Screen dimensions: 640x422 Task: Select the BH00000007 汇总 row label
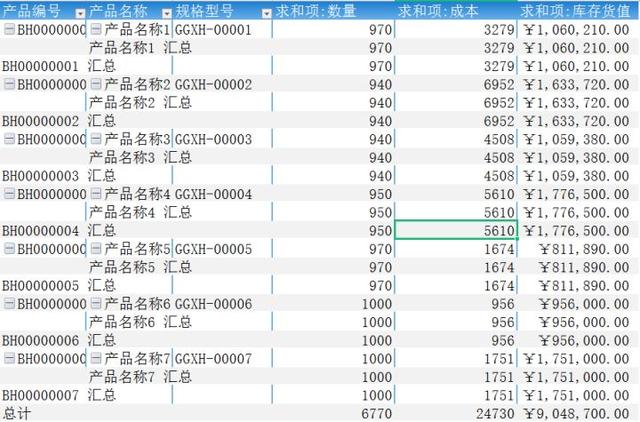59,395
